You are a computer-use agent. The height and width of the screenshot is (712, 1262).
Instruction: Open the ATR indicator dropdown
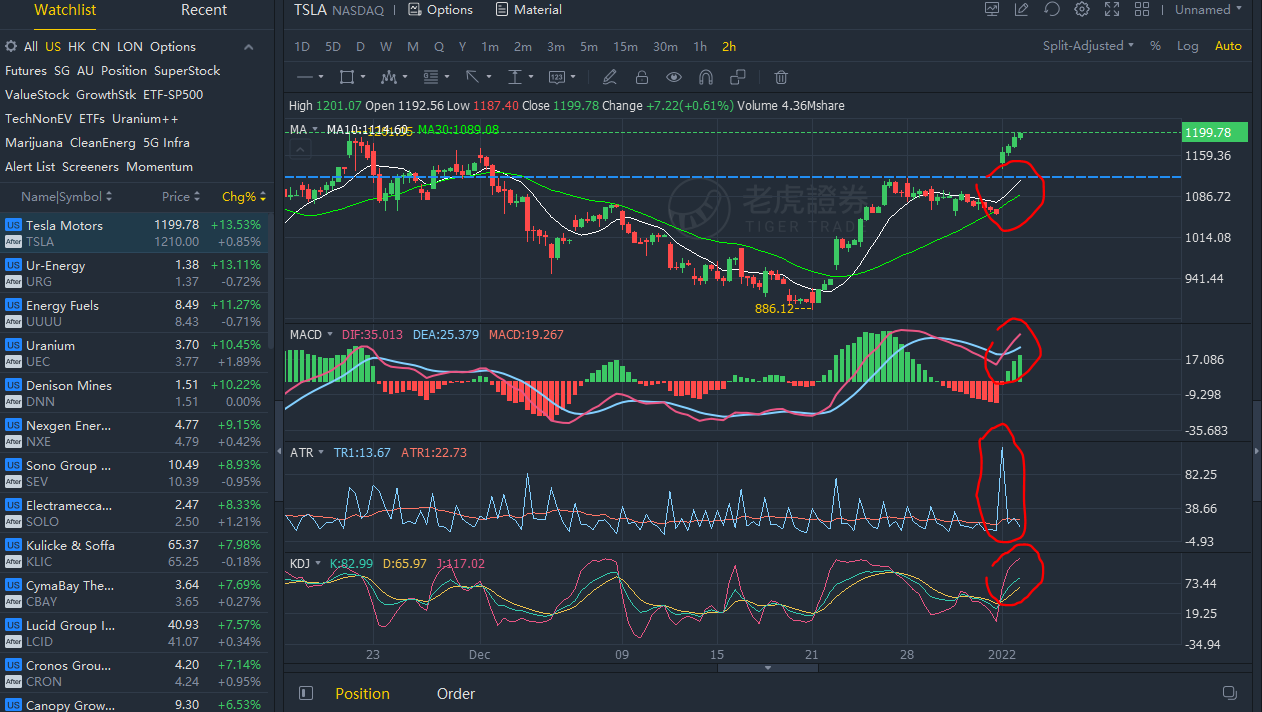point(321,453)
